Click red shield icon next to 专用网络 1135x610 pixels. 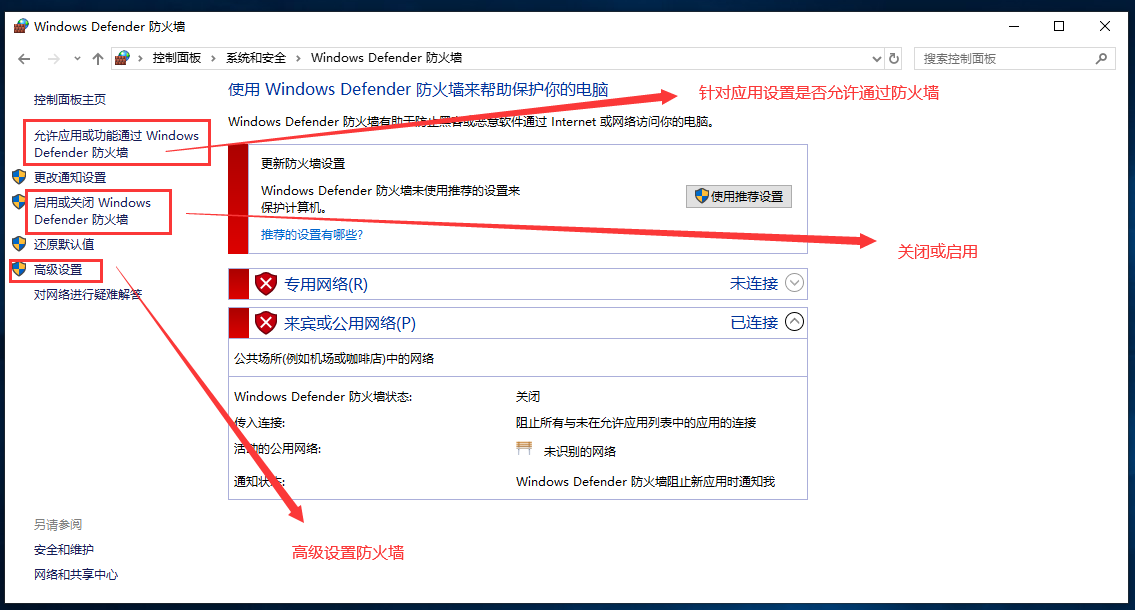[x=266, y=284]
